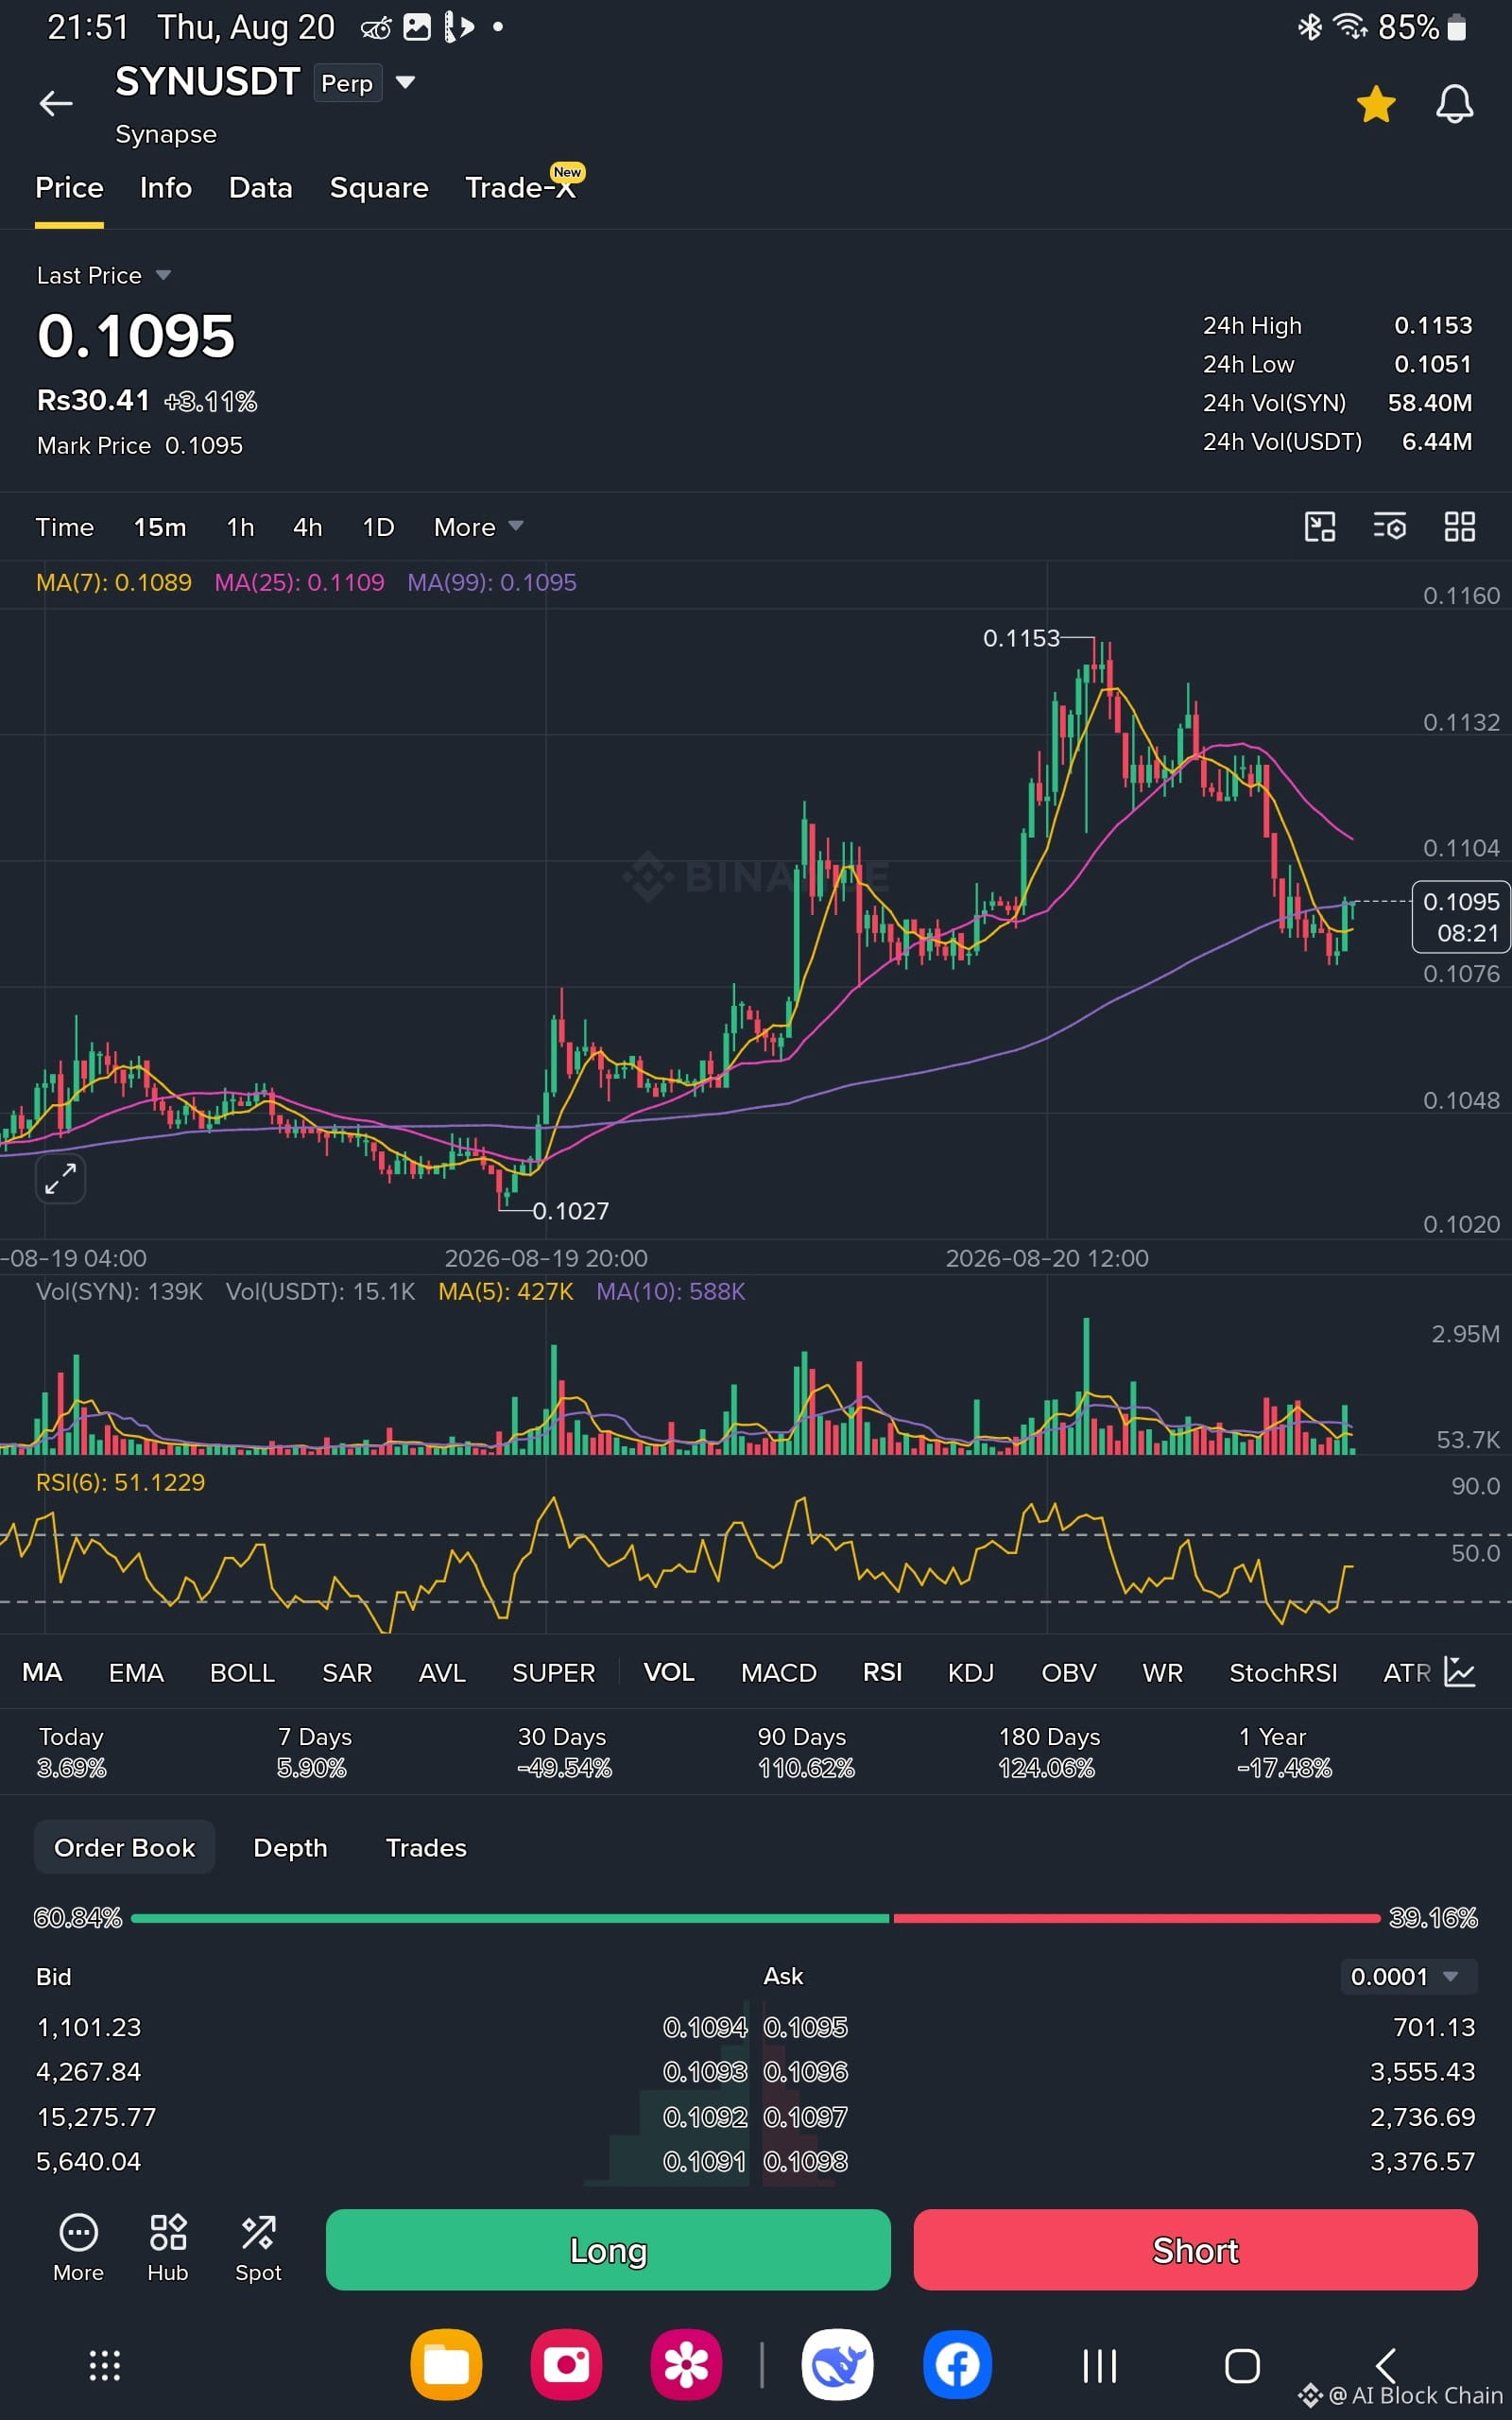This screenshot has height=2420, width=1512.
Task: Expand the Last Price dropdown
Action: click(x=104, y=275)
